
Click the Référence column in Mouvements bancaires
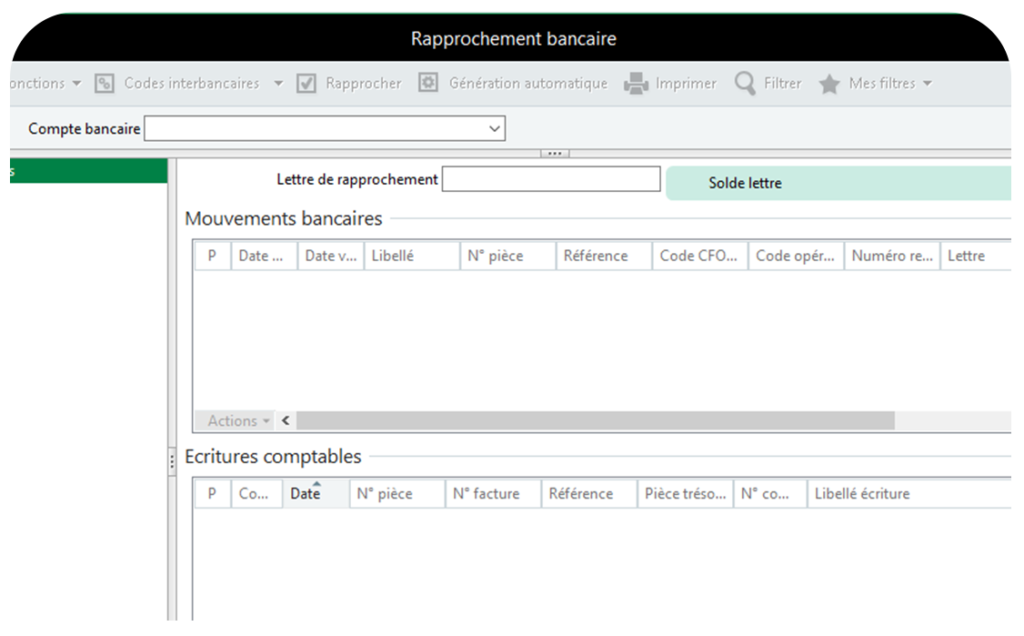(x=603, y=256)
